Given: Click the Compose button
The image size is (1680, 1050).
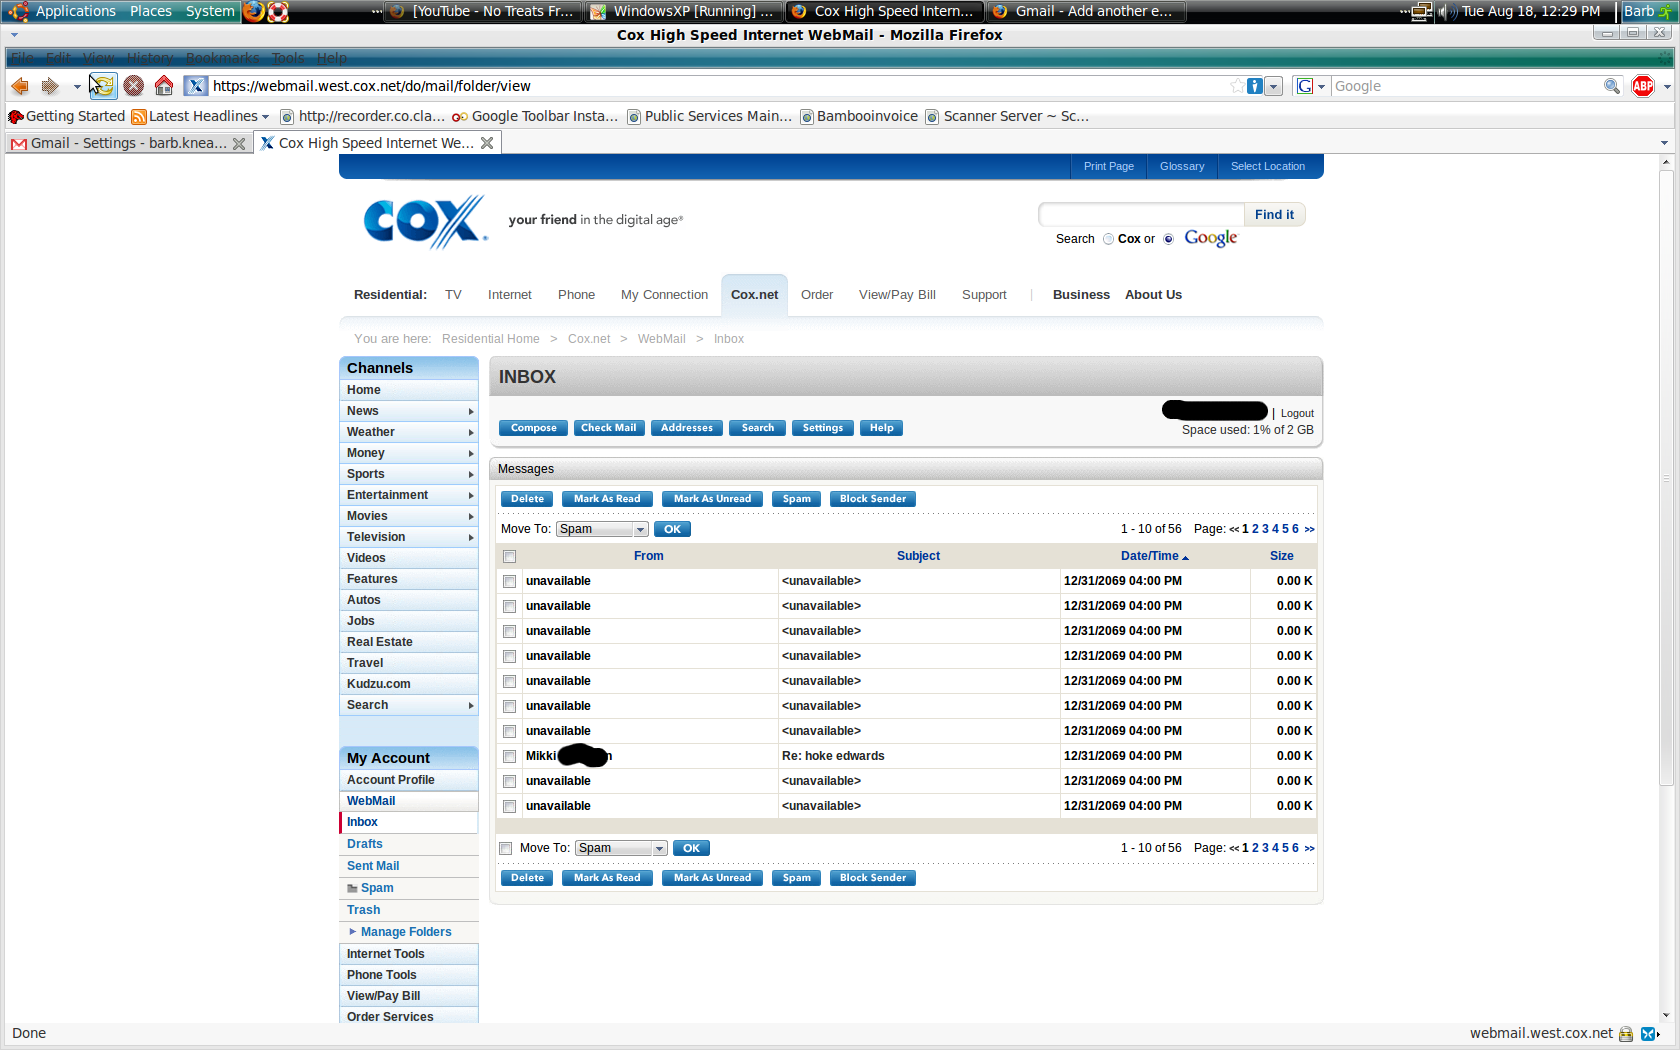Looking at the screenshot, I should [533, 428].
